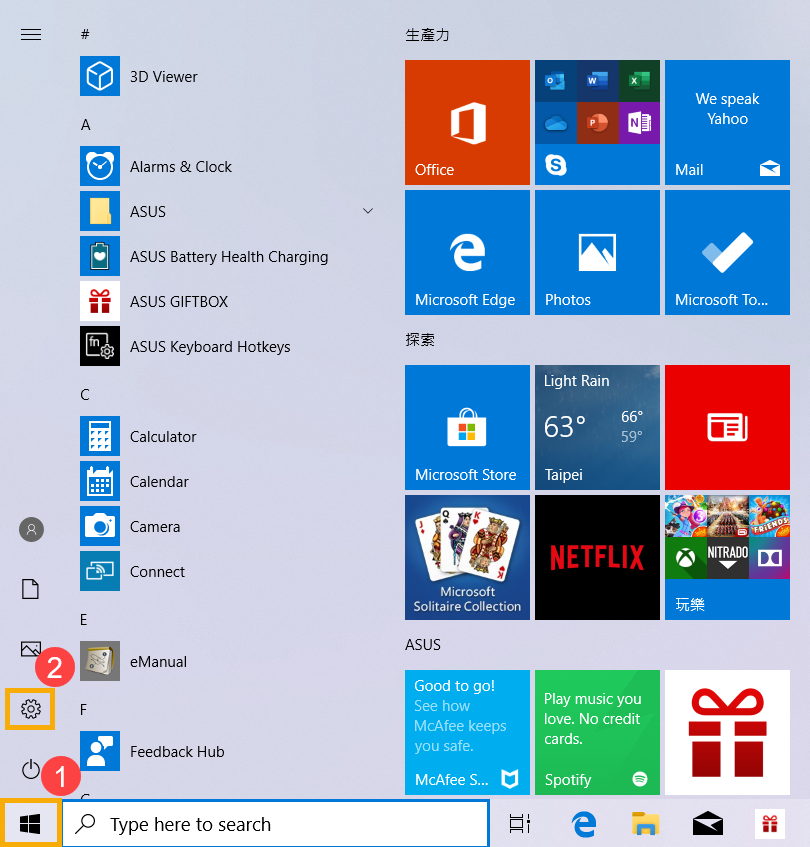Image resolution: width=810 pixels, height=847 pixels.
Task: Click the ASUS folder in app list
Action: click(227, 211)
